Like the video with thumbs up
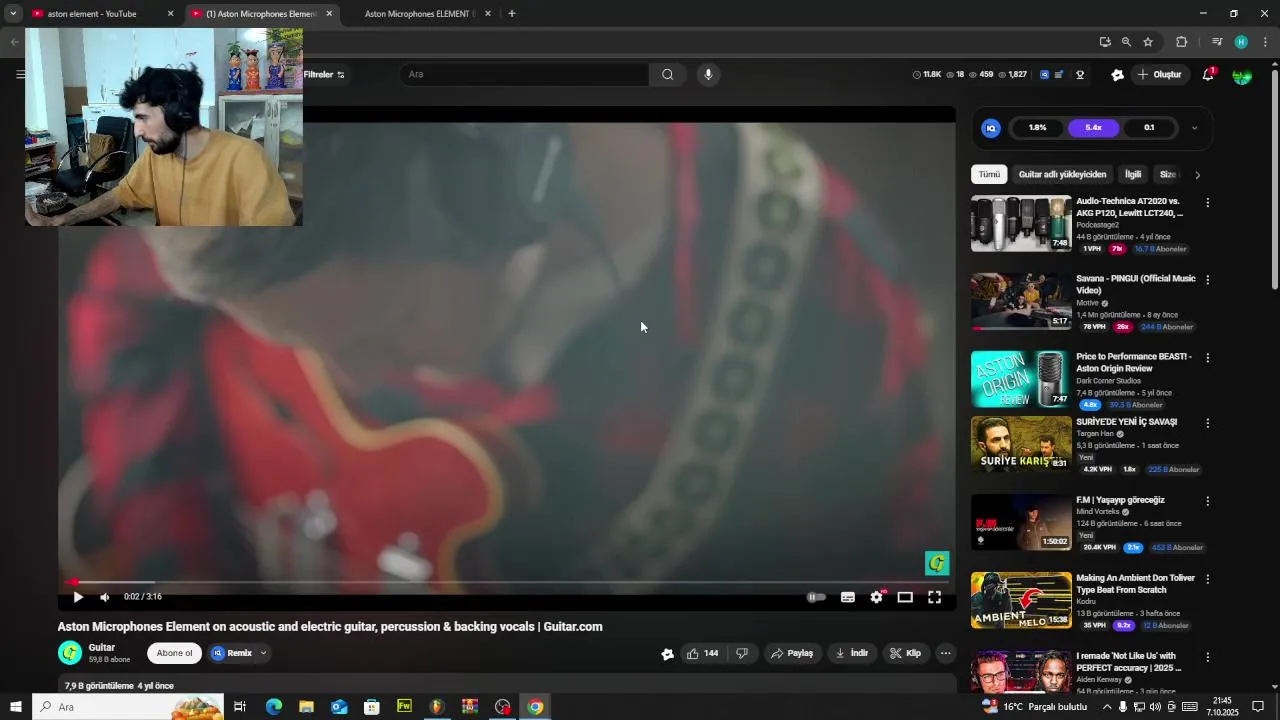This screenshot has width=1280, height=720. click(704, 653)
